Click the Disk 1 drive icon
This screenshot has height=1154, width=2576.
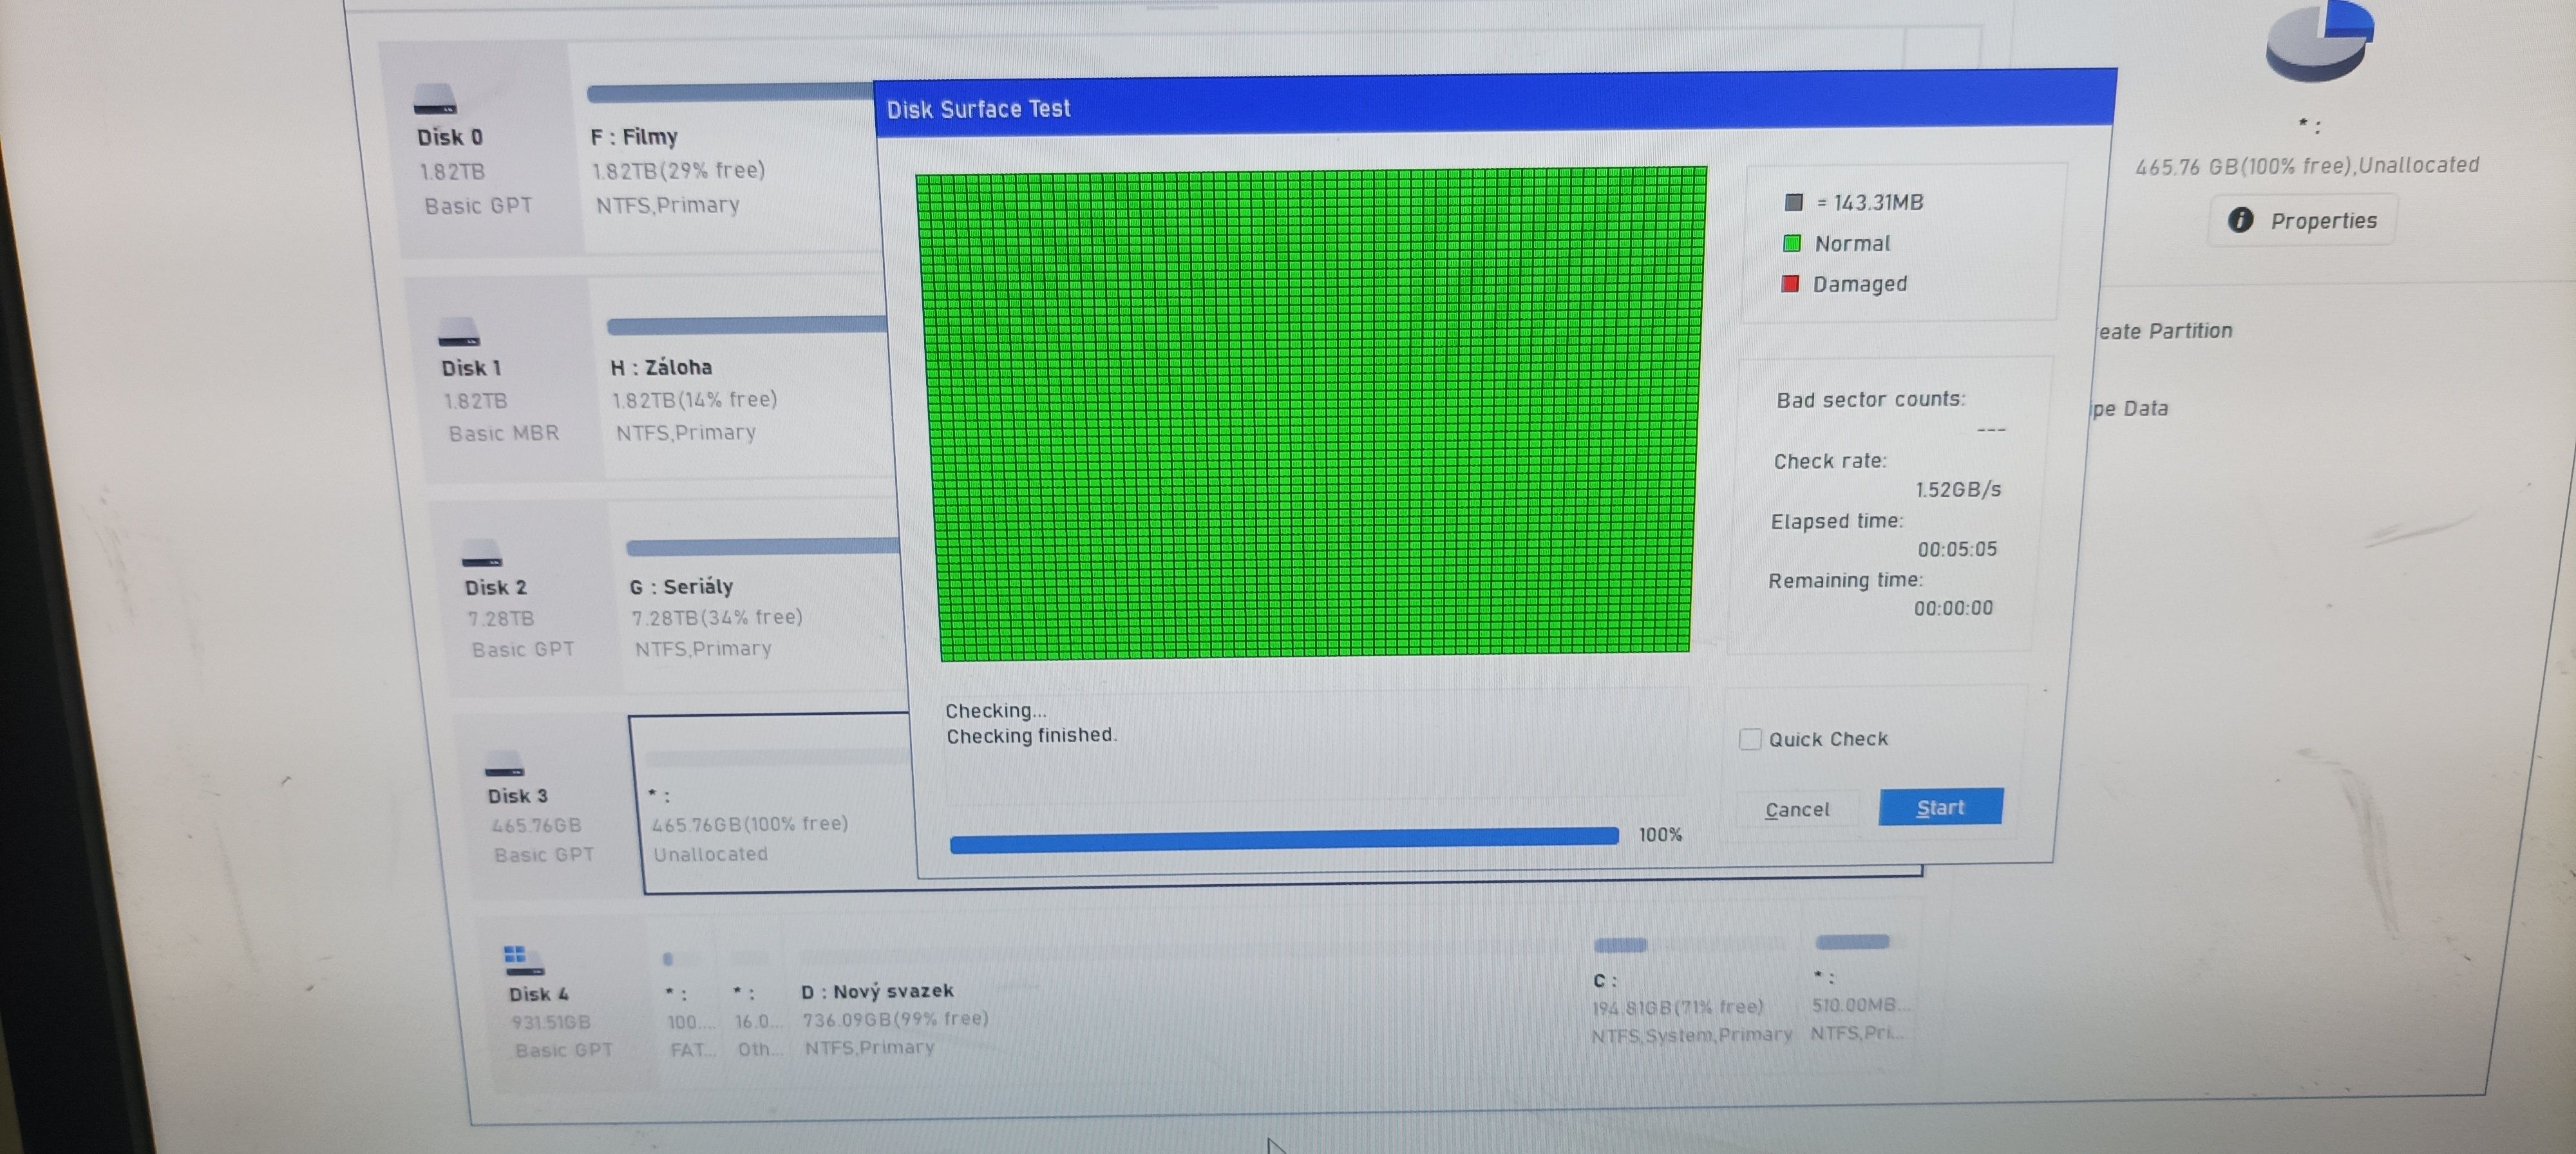(459, 332)
